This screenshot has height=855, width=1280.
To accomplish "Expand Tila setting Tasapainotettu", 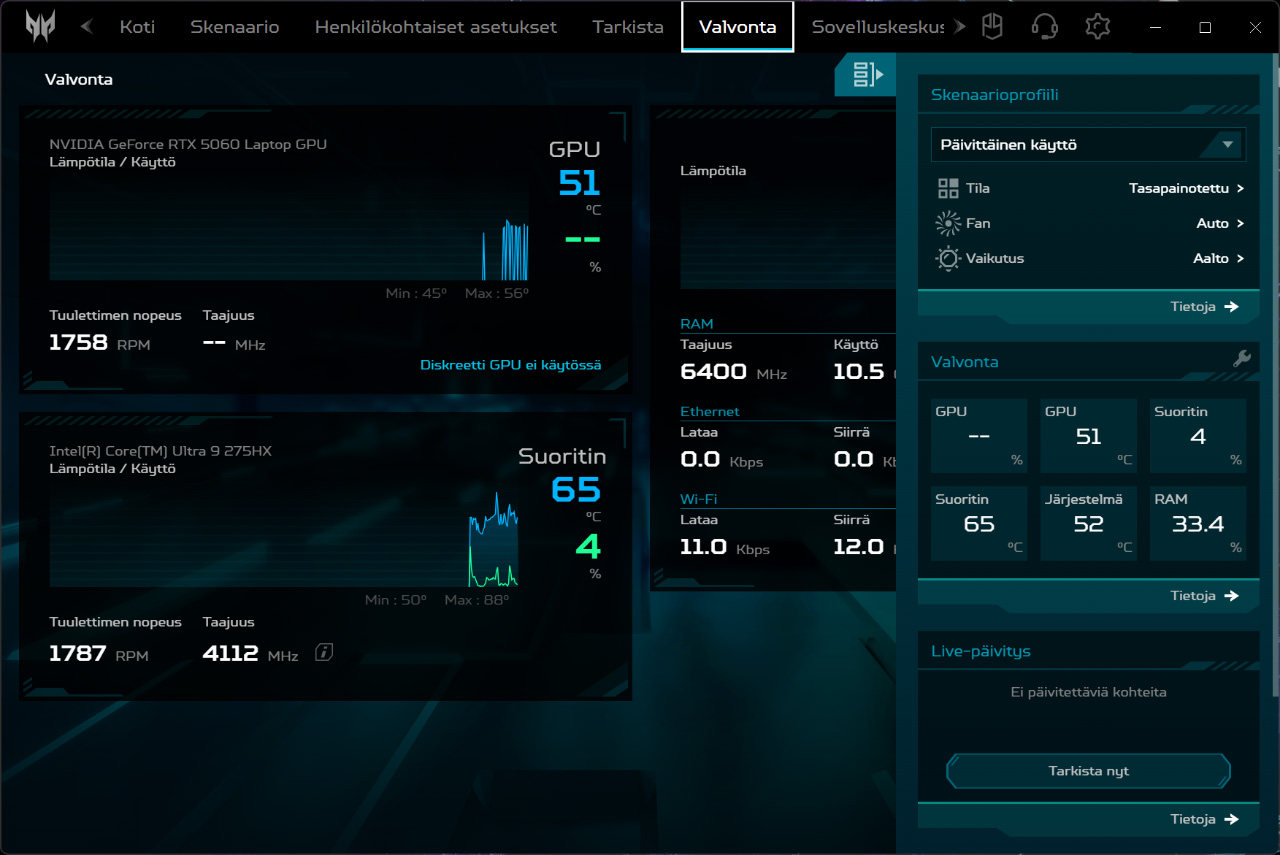I will (1187, 188).
